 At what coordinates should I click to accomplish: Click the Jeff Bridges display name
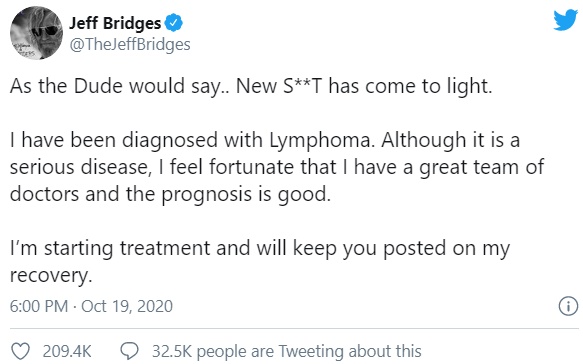point(115,23)
